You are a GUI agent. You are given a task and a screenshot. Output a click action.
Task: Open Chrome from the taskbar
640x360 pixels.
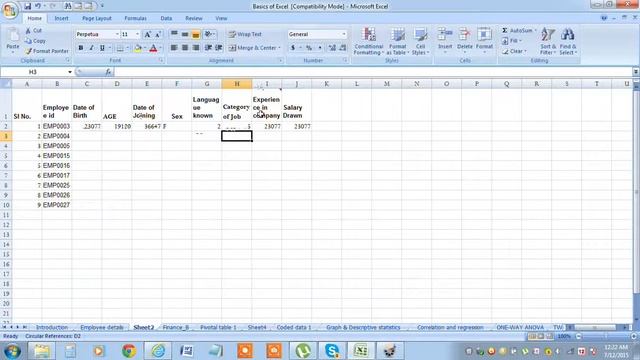point(129,351)
